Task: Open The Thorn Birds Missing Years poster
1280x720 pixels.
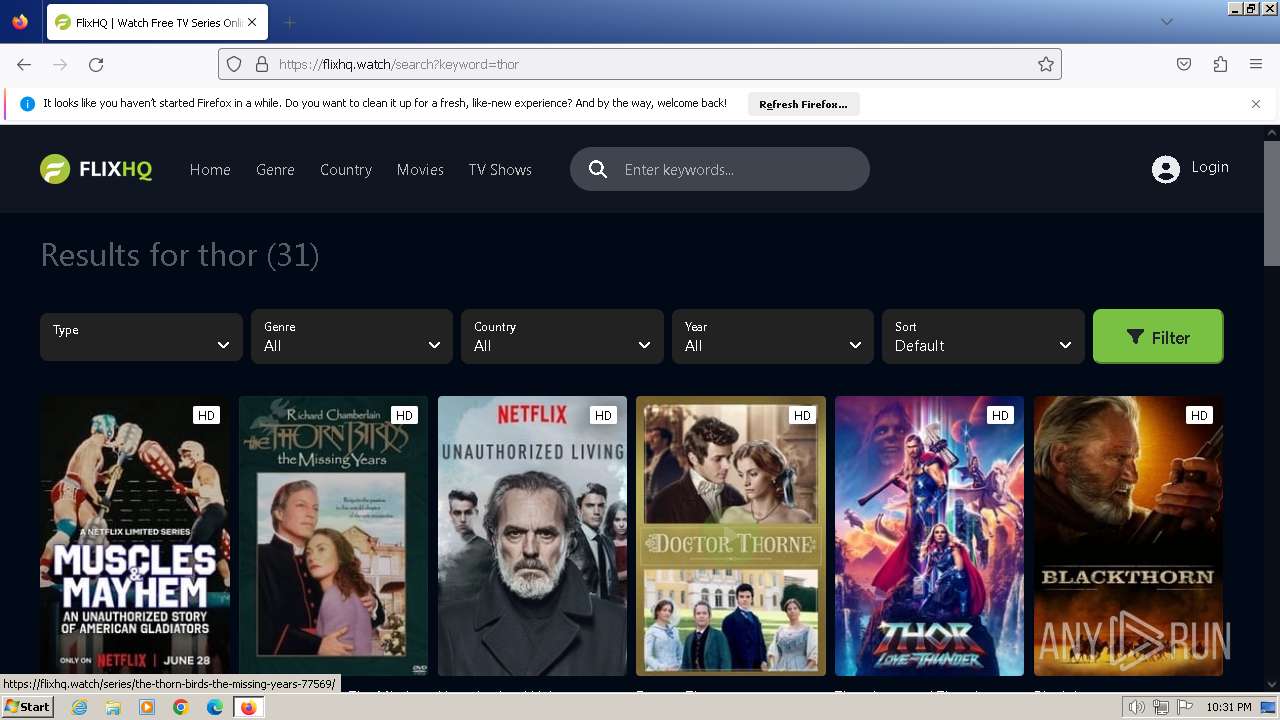Action: click(333, 536)
